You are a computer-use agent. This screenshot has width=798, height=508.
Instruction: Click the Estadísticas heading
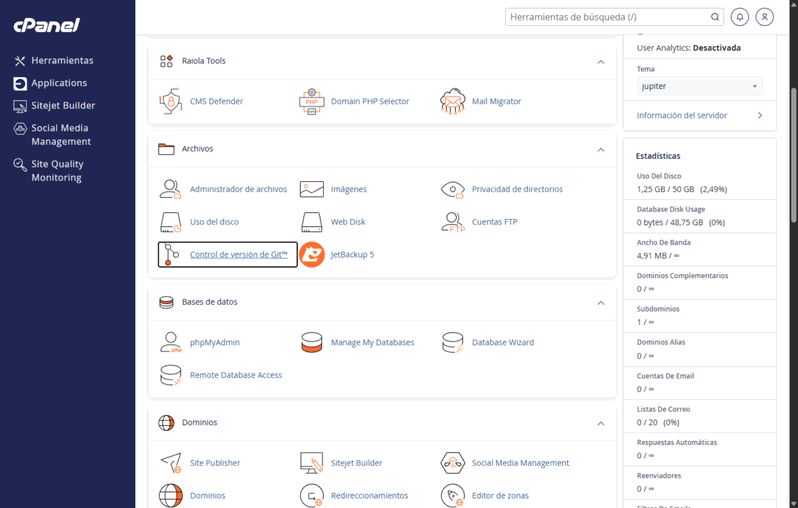(658, 156)
